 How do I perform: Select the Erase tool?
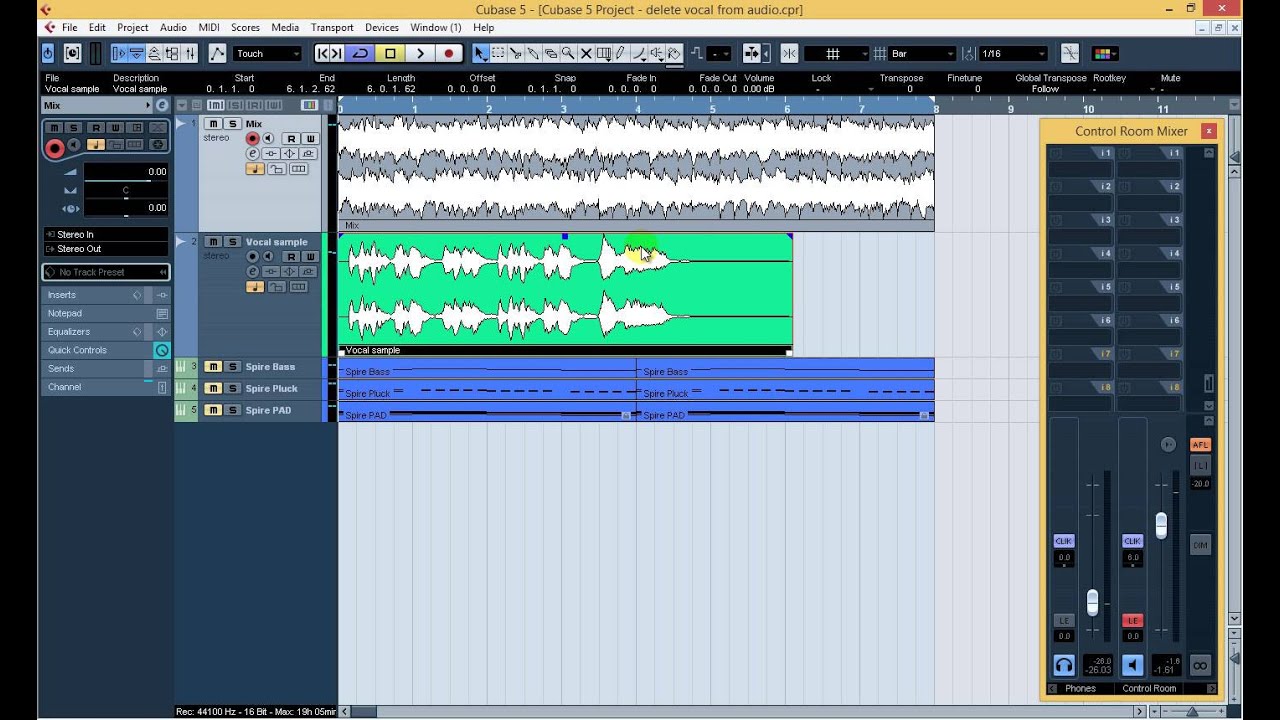tap(550, 53)
